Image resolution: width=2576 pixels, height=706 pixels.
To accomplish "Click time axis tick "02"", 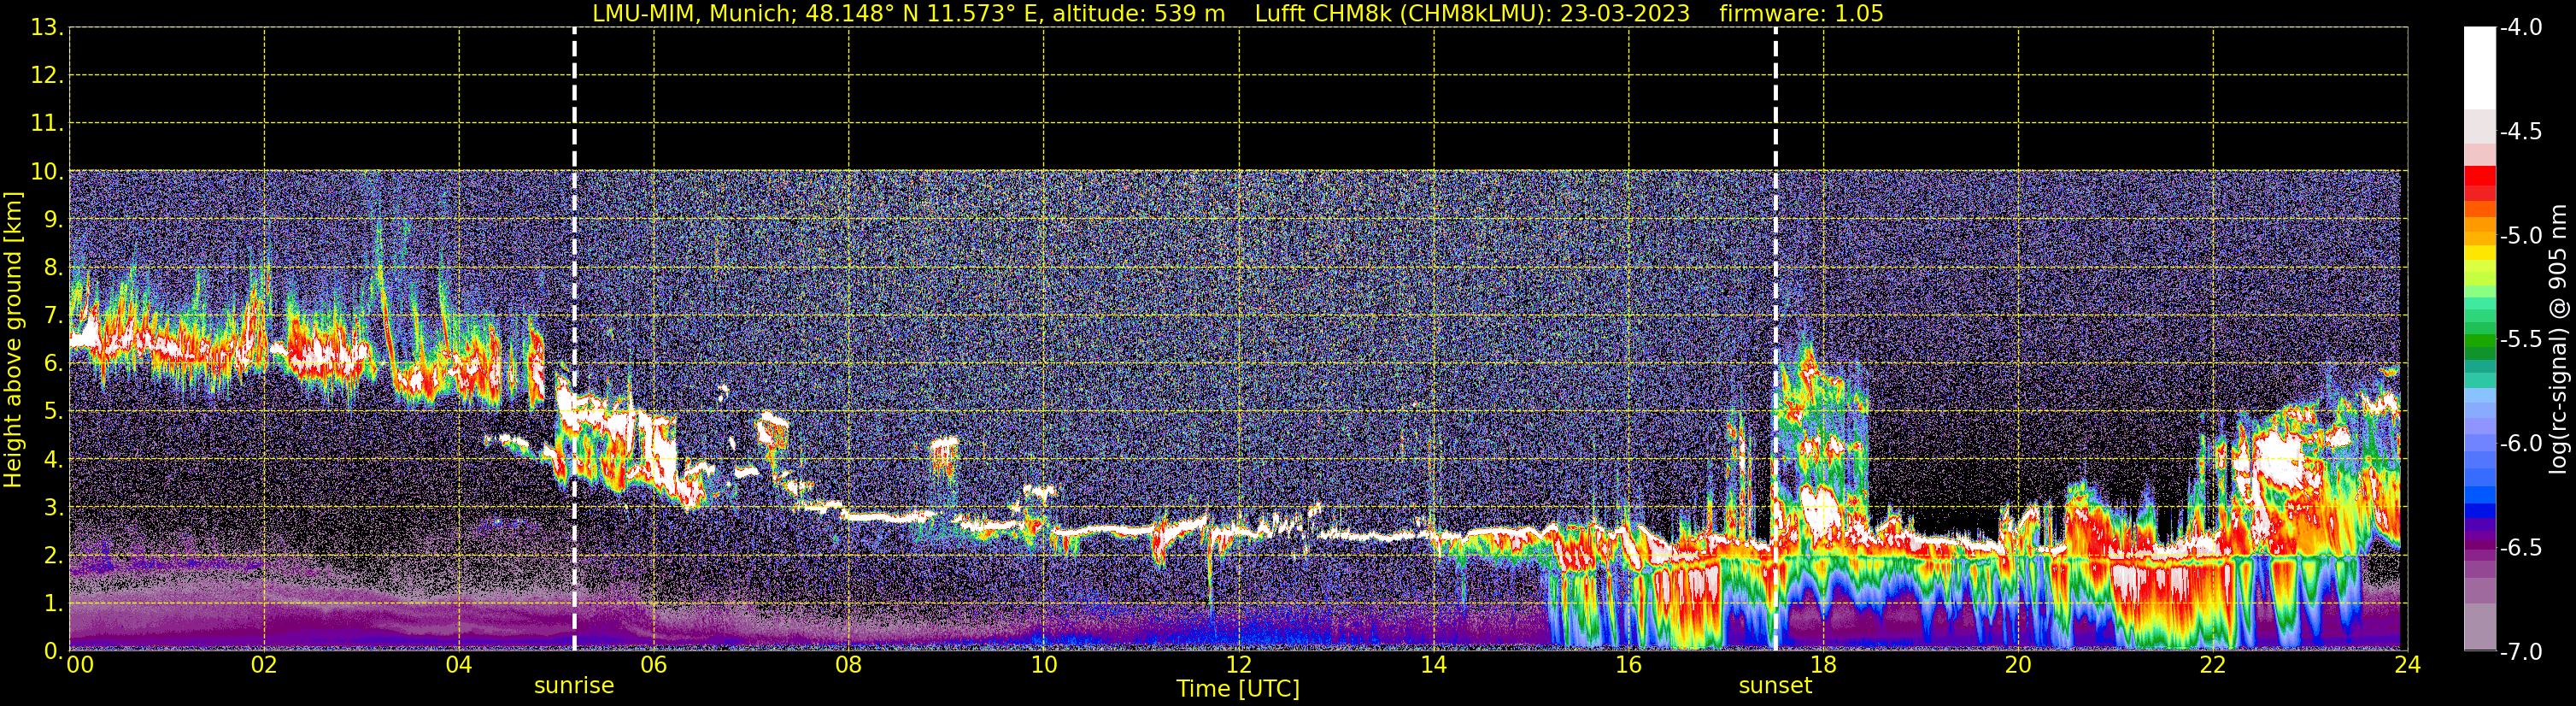I will [264, 665].
